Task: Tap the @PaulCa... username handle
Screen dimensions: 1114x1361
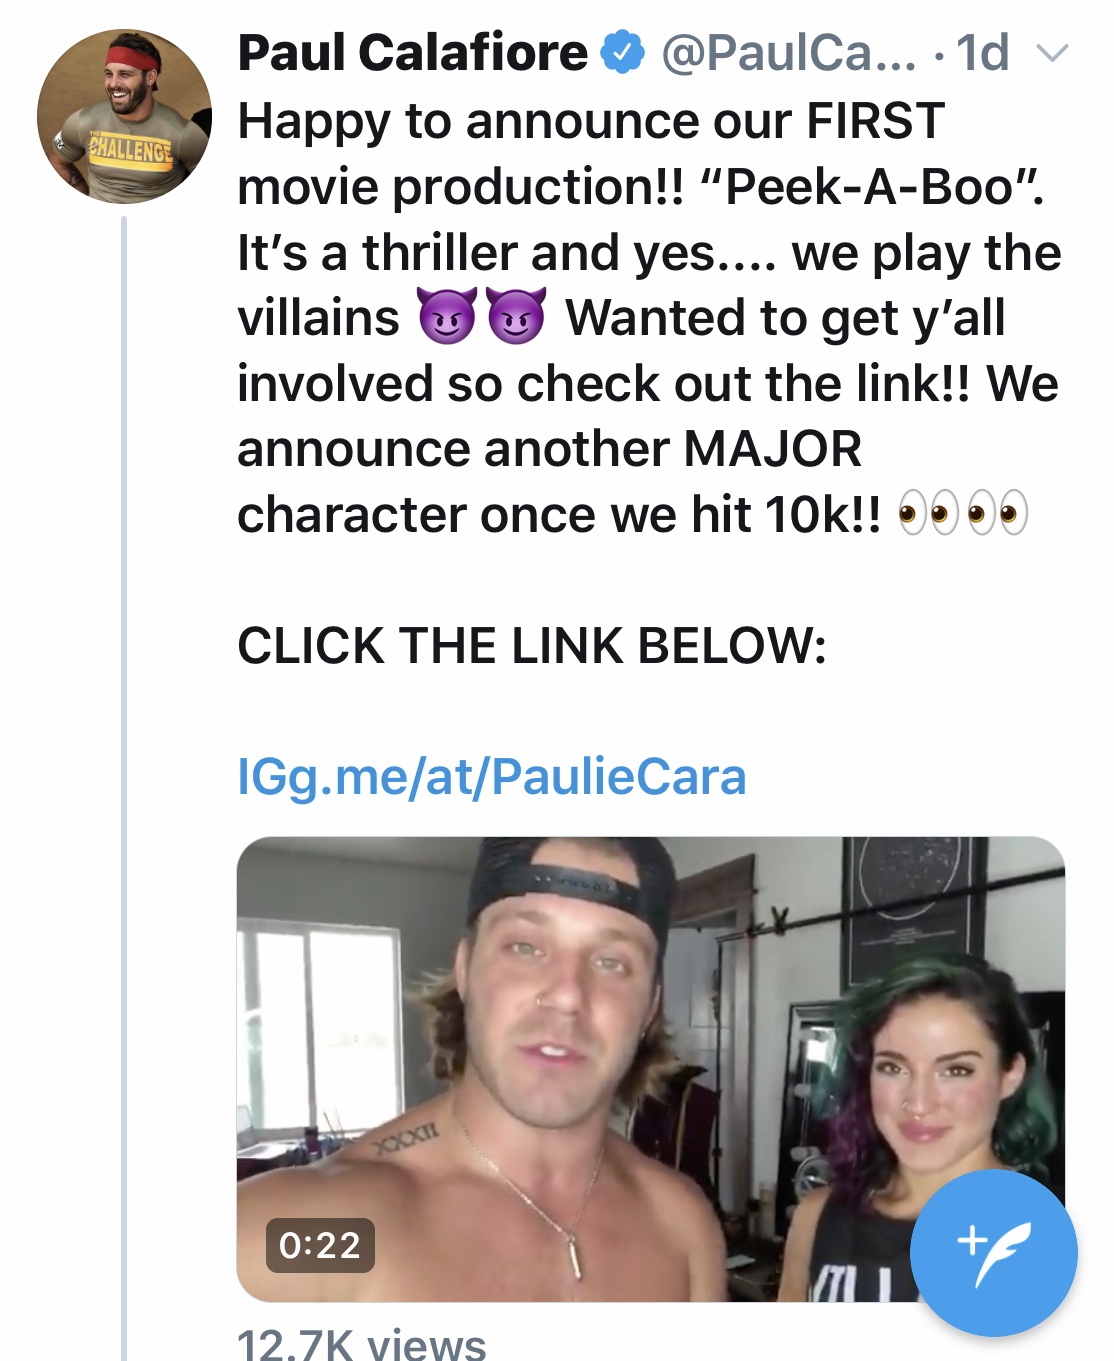Action: tap(788, 53)
